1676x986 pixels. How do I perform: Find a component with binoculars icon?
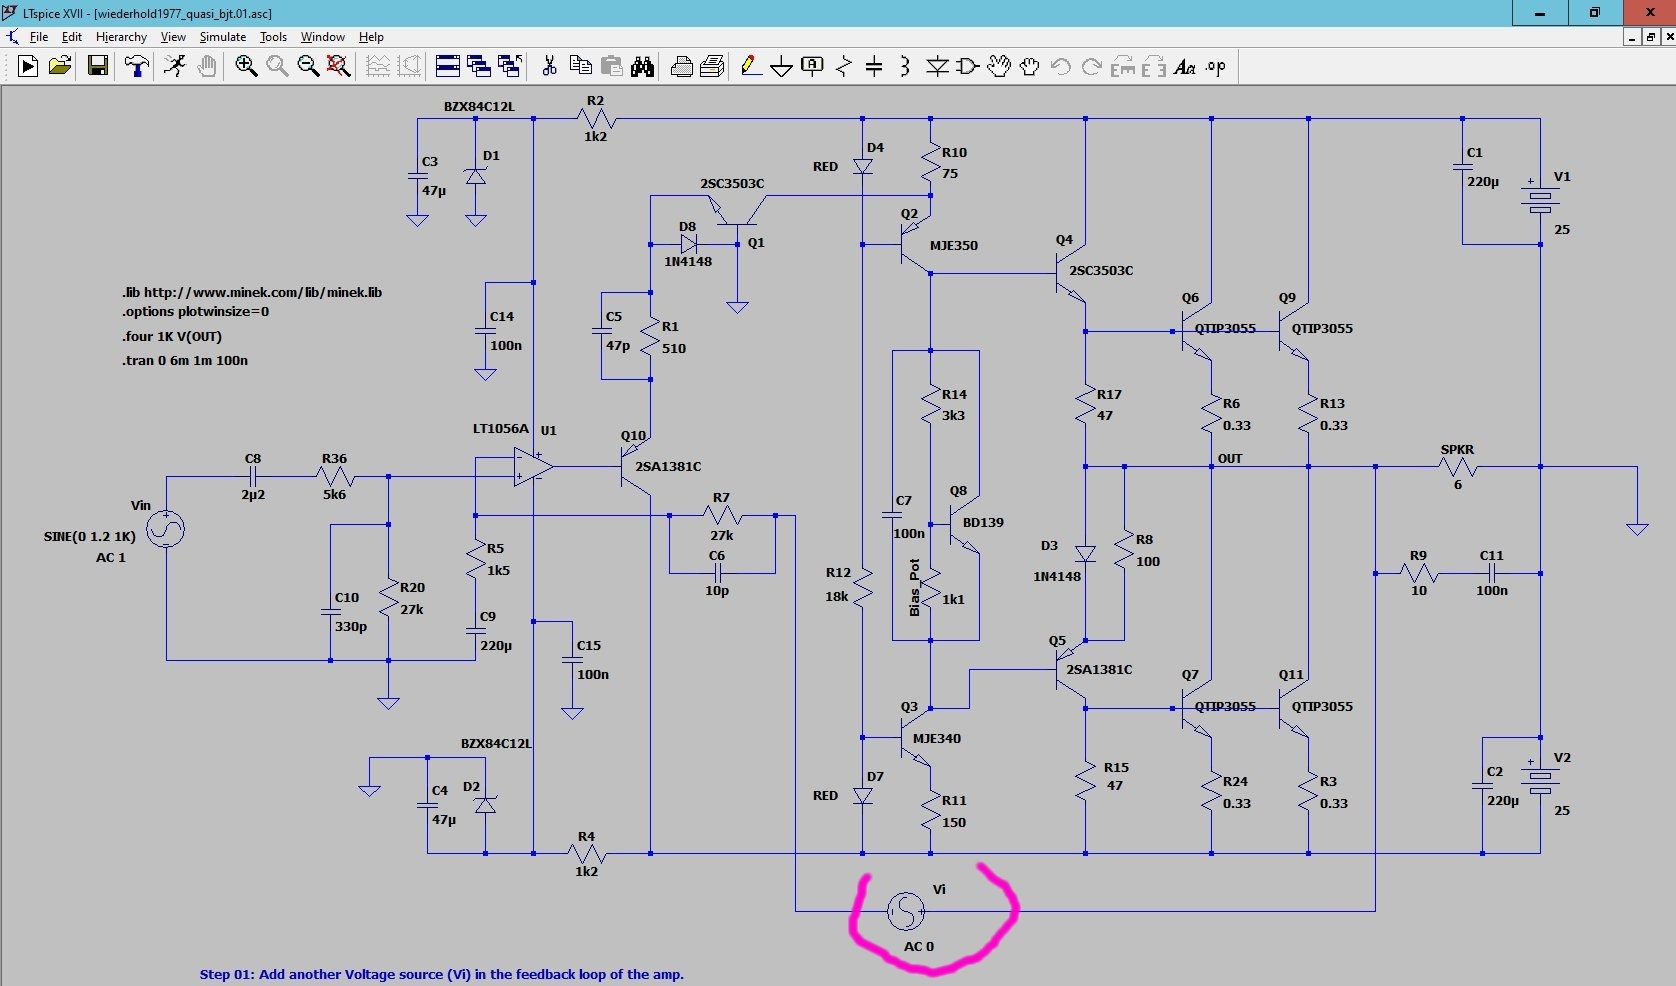click(x=642, y=66)
